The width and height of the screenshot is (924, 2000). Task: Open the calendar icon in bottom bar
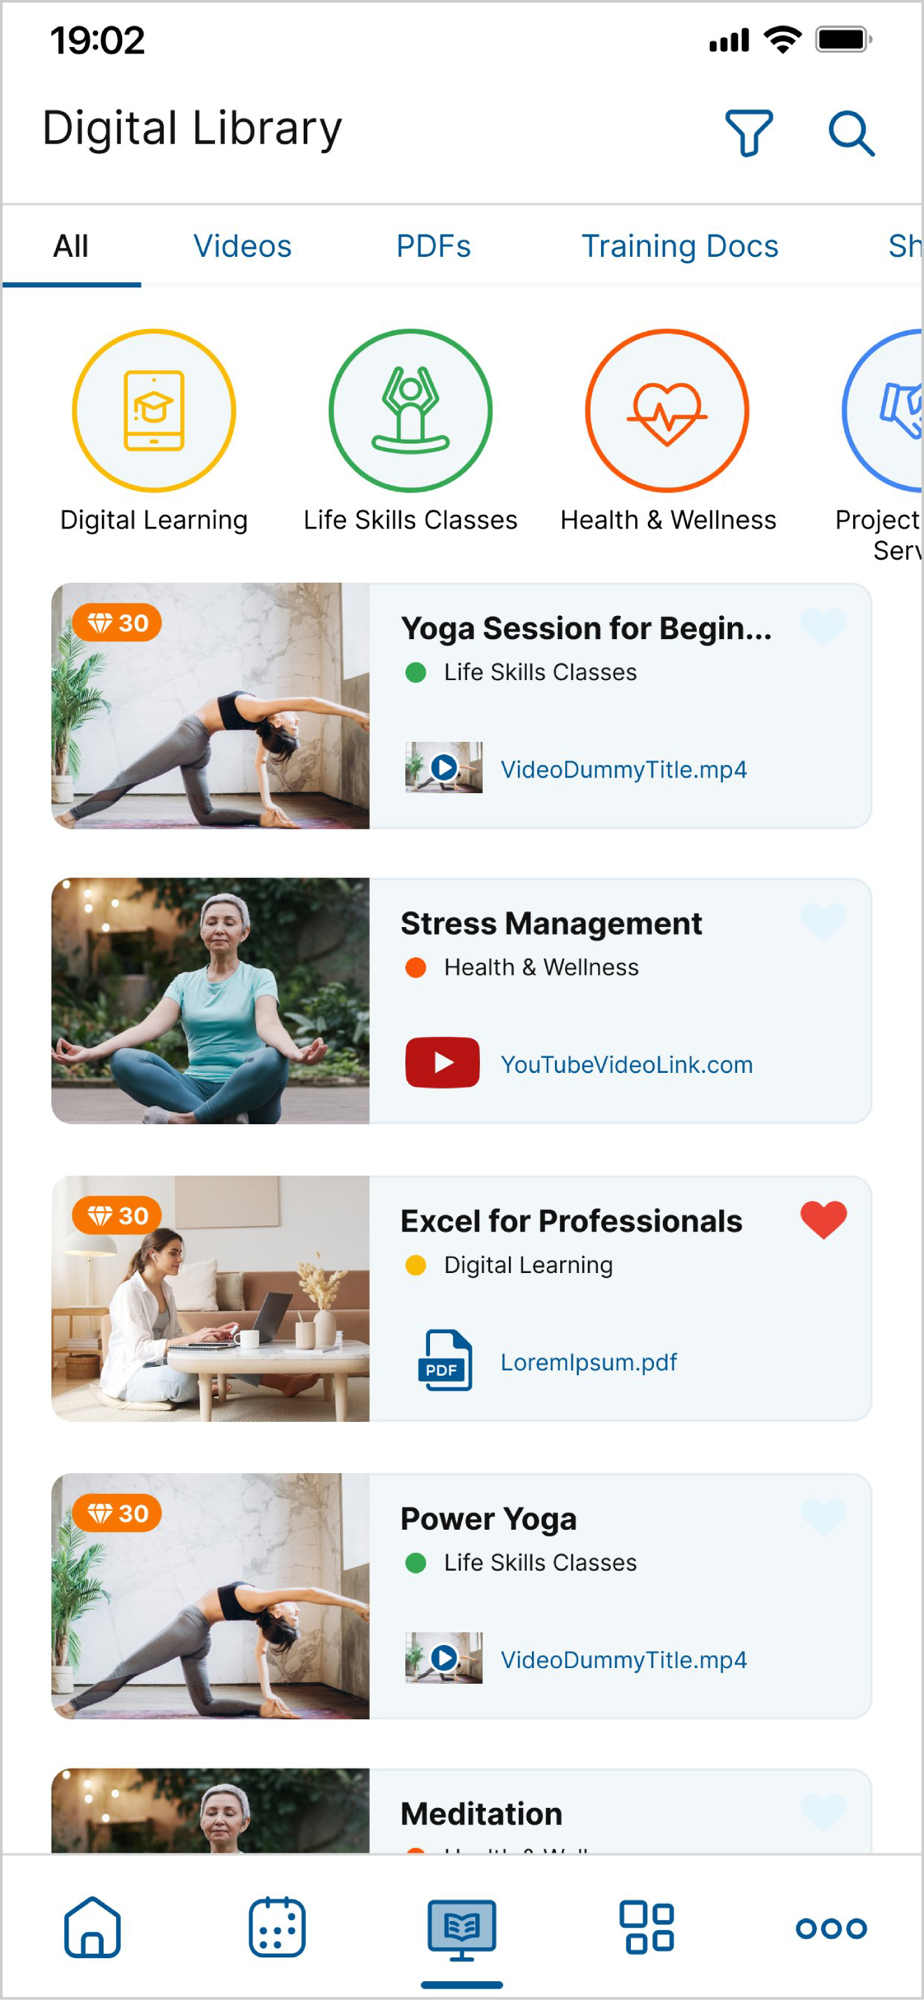tap(277, 1927)
